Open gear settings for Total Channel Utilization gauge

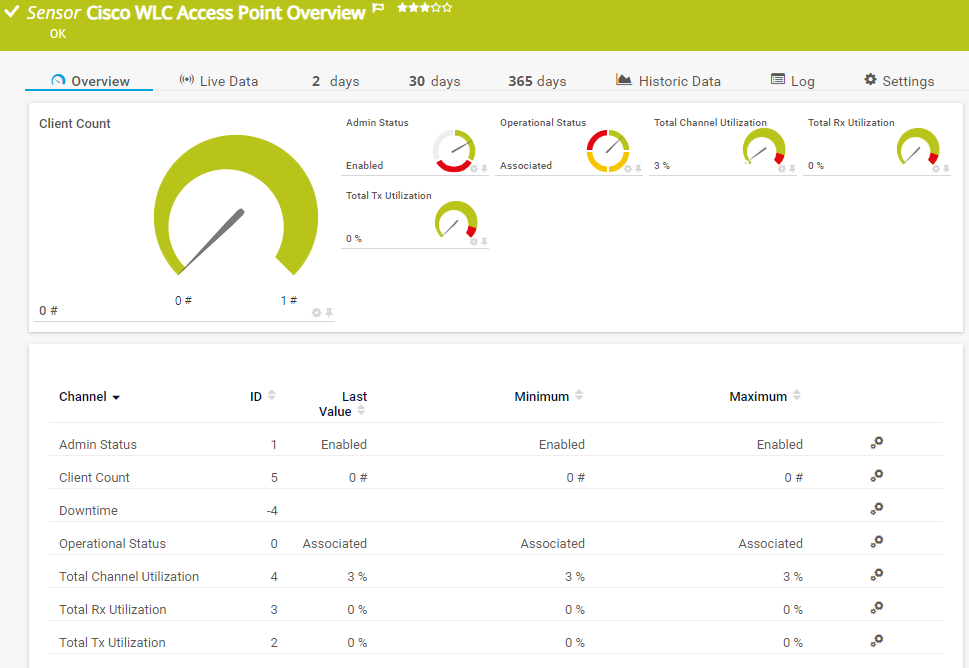782,169
